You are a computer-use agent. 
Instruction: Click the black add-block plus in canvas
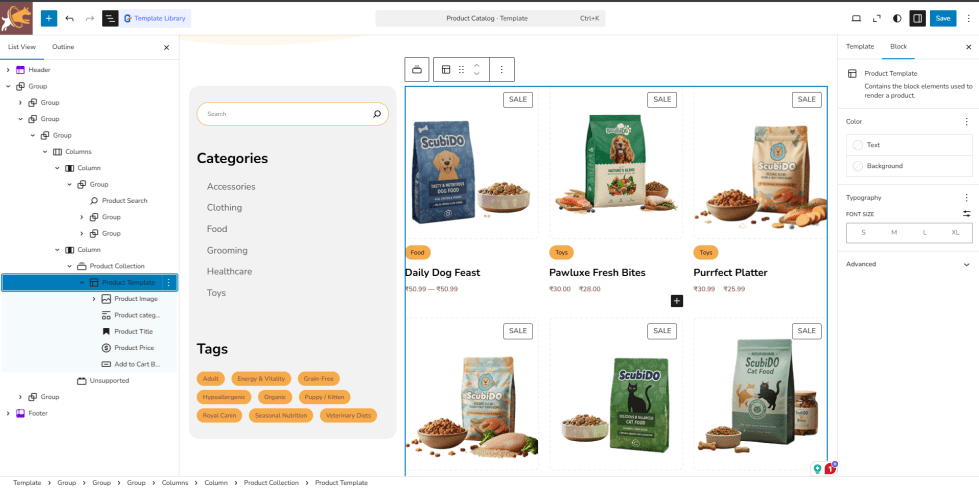(677, 301)
